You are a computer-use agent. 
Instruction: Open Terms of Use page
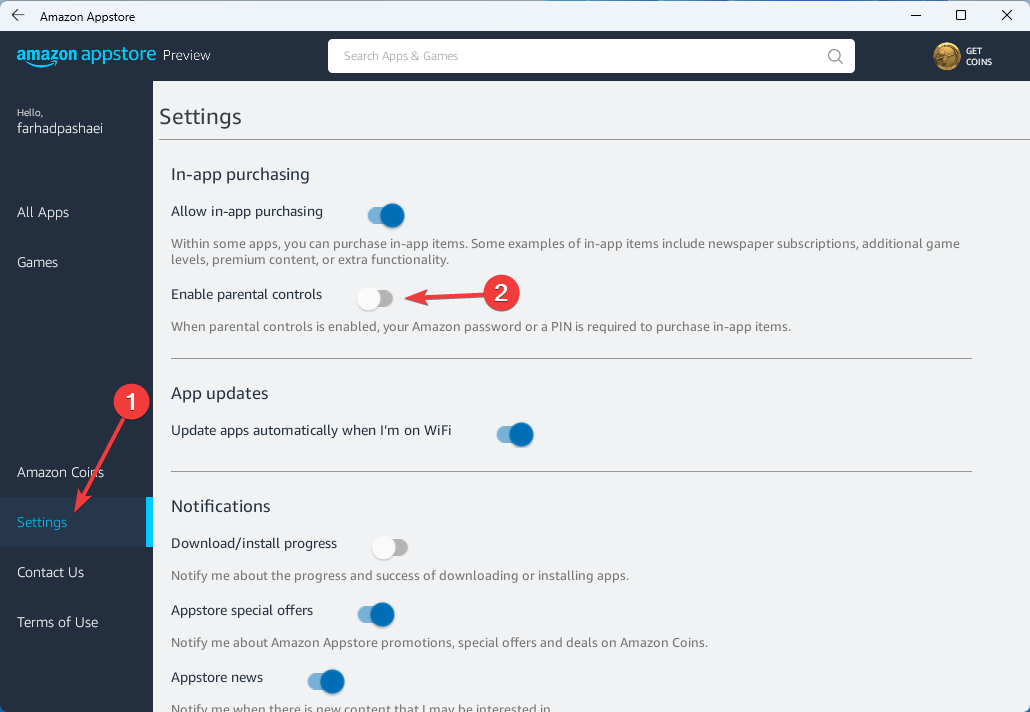pyautogui.click(x=58, y=622)
